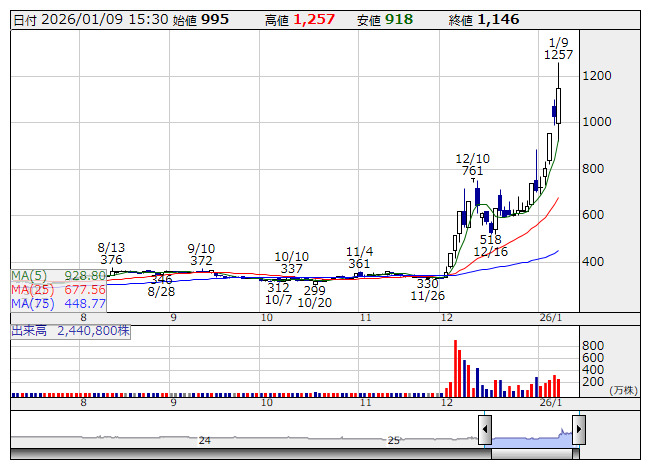Click the 12/10 peak label 761
The width and height of the screenshot is (653, 470).
tap(472, 165)
